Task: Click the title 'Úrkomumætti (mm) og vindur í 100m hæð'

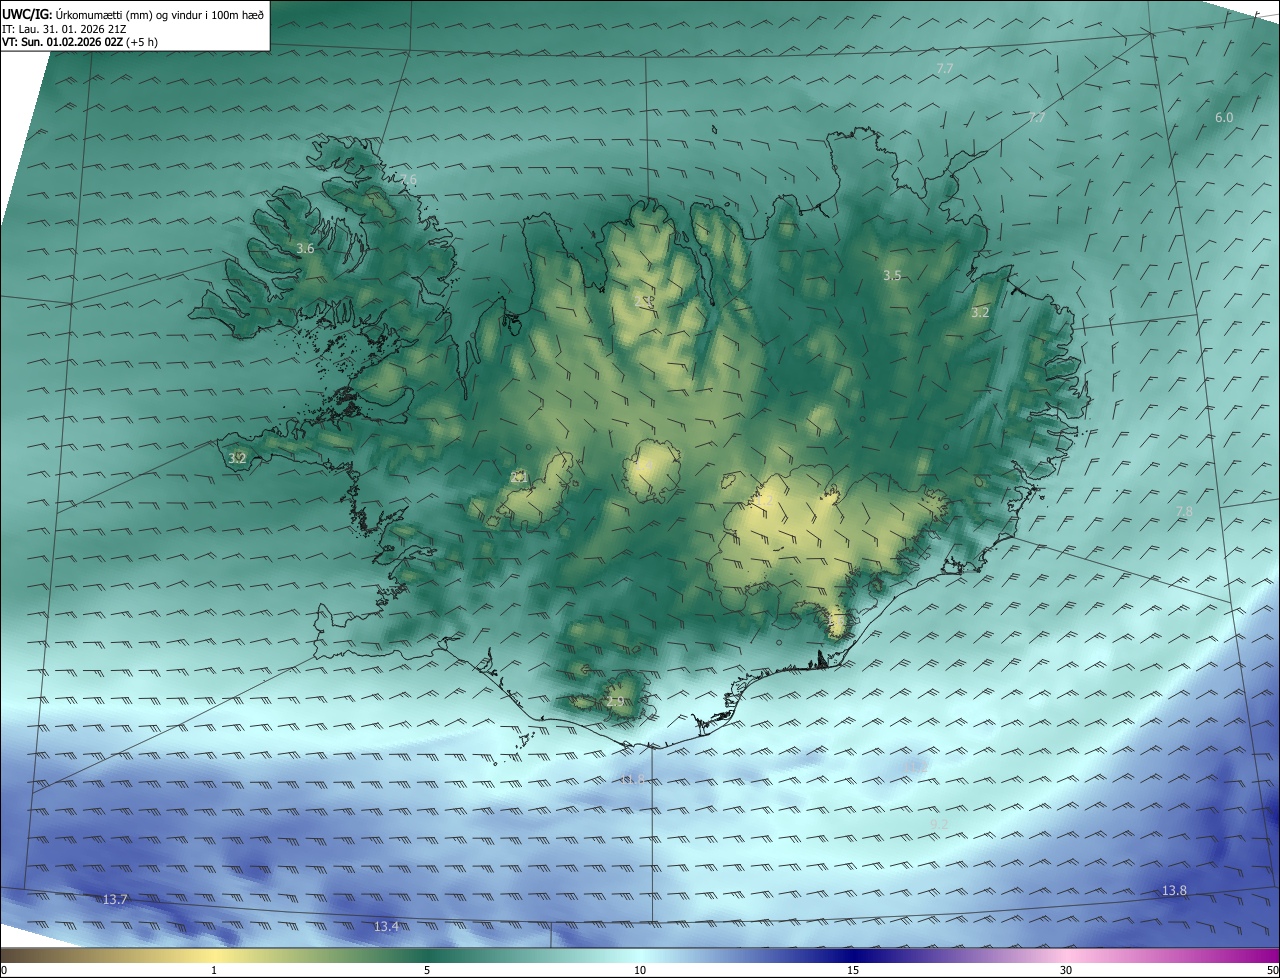Action: (161, 15)
